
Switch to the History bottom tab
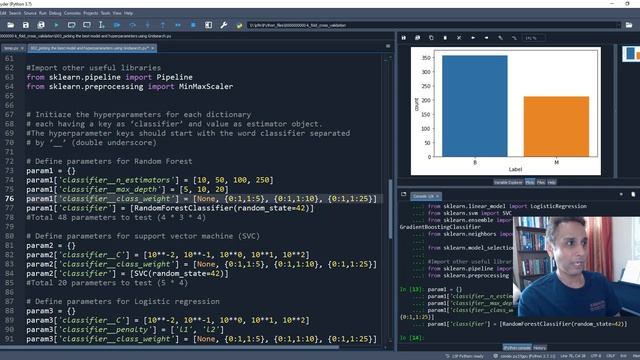click(x=540, y=348)
